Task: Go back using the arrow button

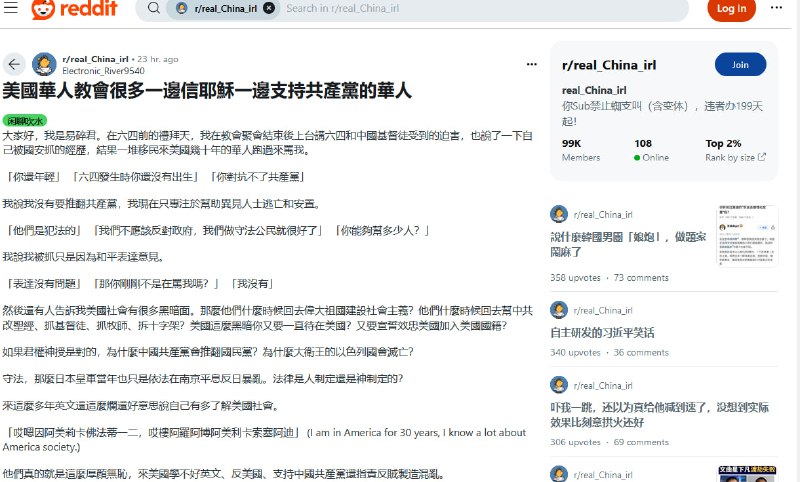Action: point(14,64)
